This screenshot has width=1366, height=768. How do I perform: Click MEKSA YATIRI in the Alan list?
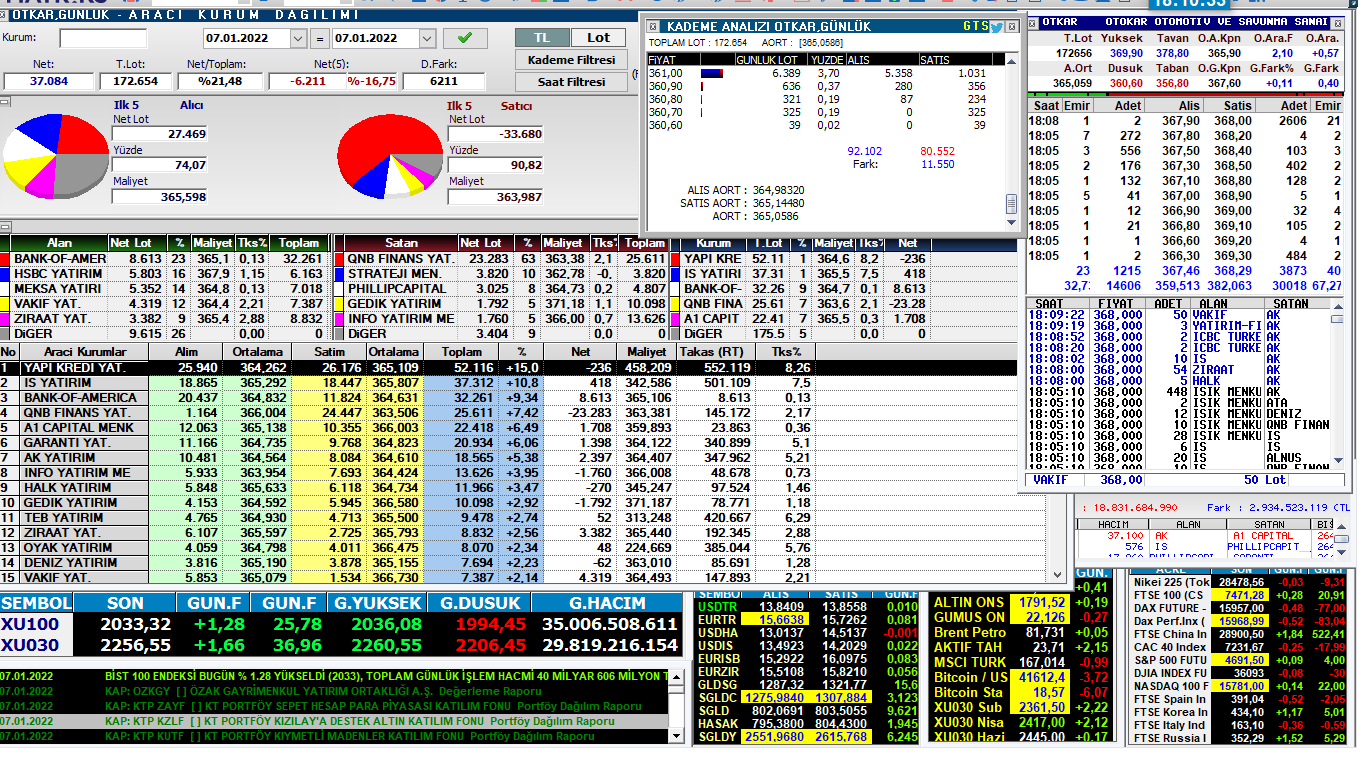pos(57,289)
